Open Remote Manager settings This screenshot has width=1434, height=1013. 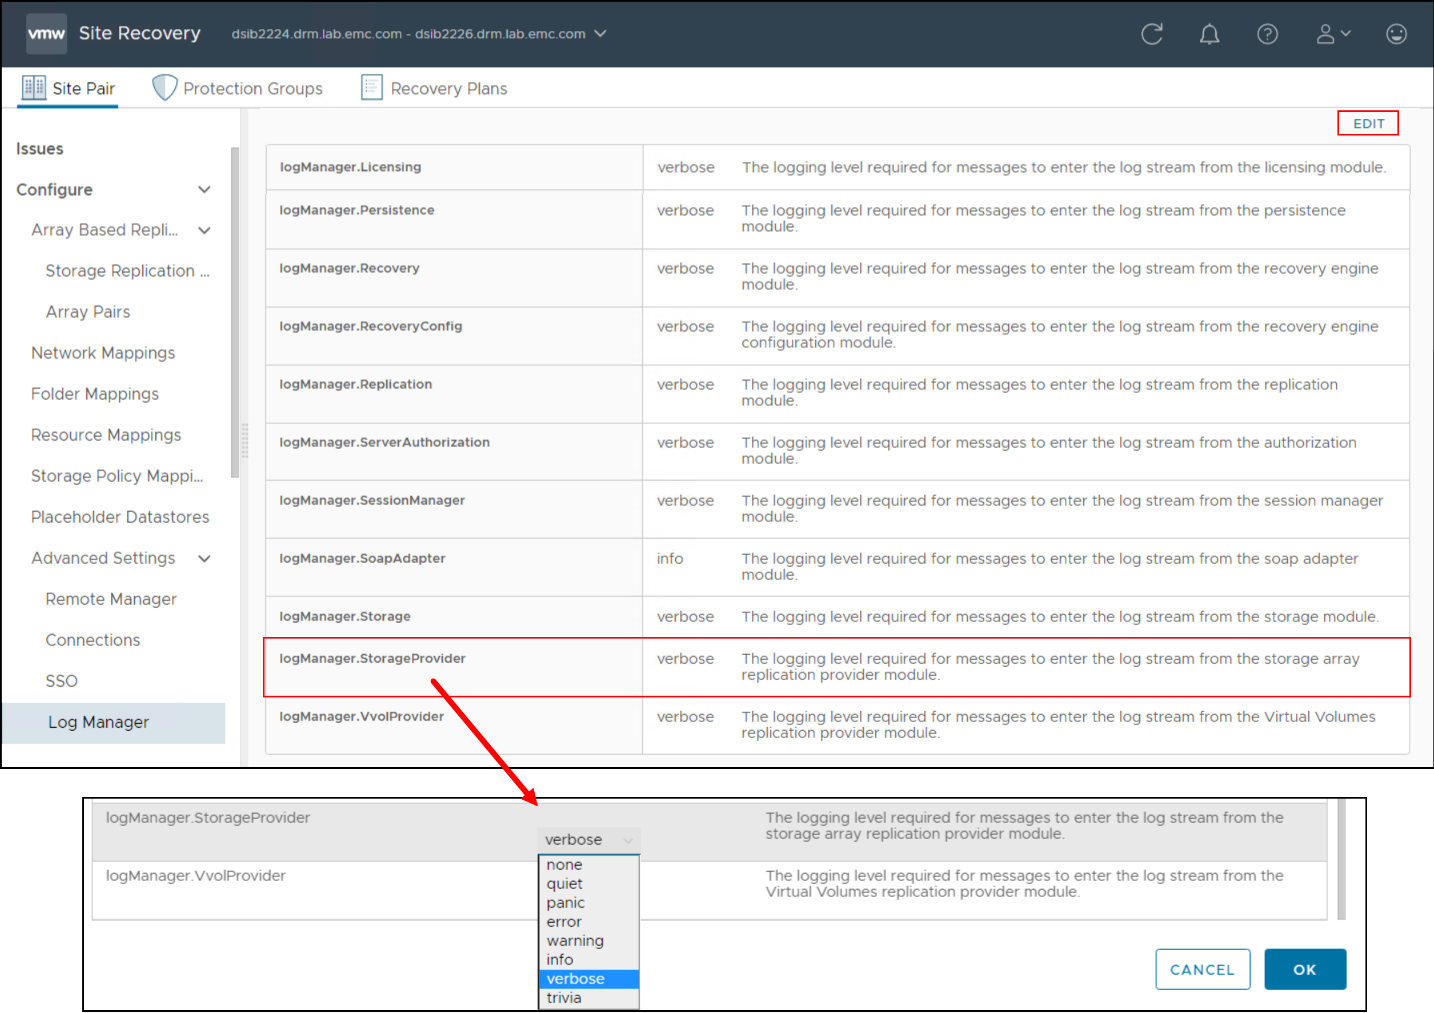tap(111, 599)
